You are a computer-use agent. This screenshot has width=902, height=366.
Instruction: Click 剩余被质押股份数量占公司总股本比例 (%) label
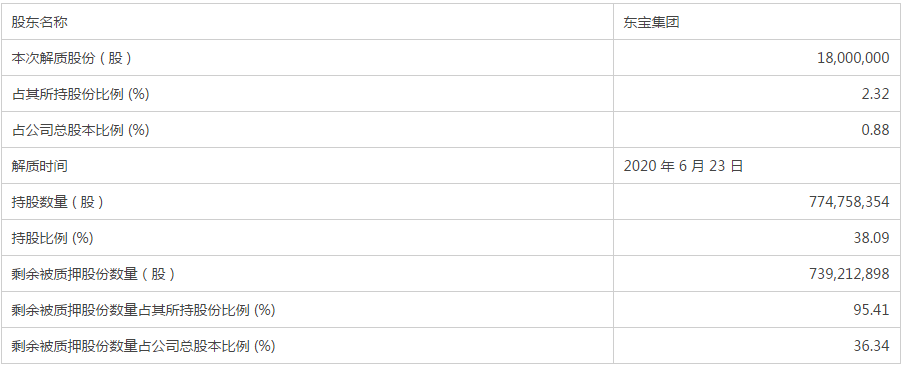(143, 346)
